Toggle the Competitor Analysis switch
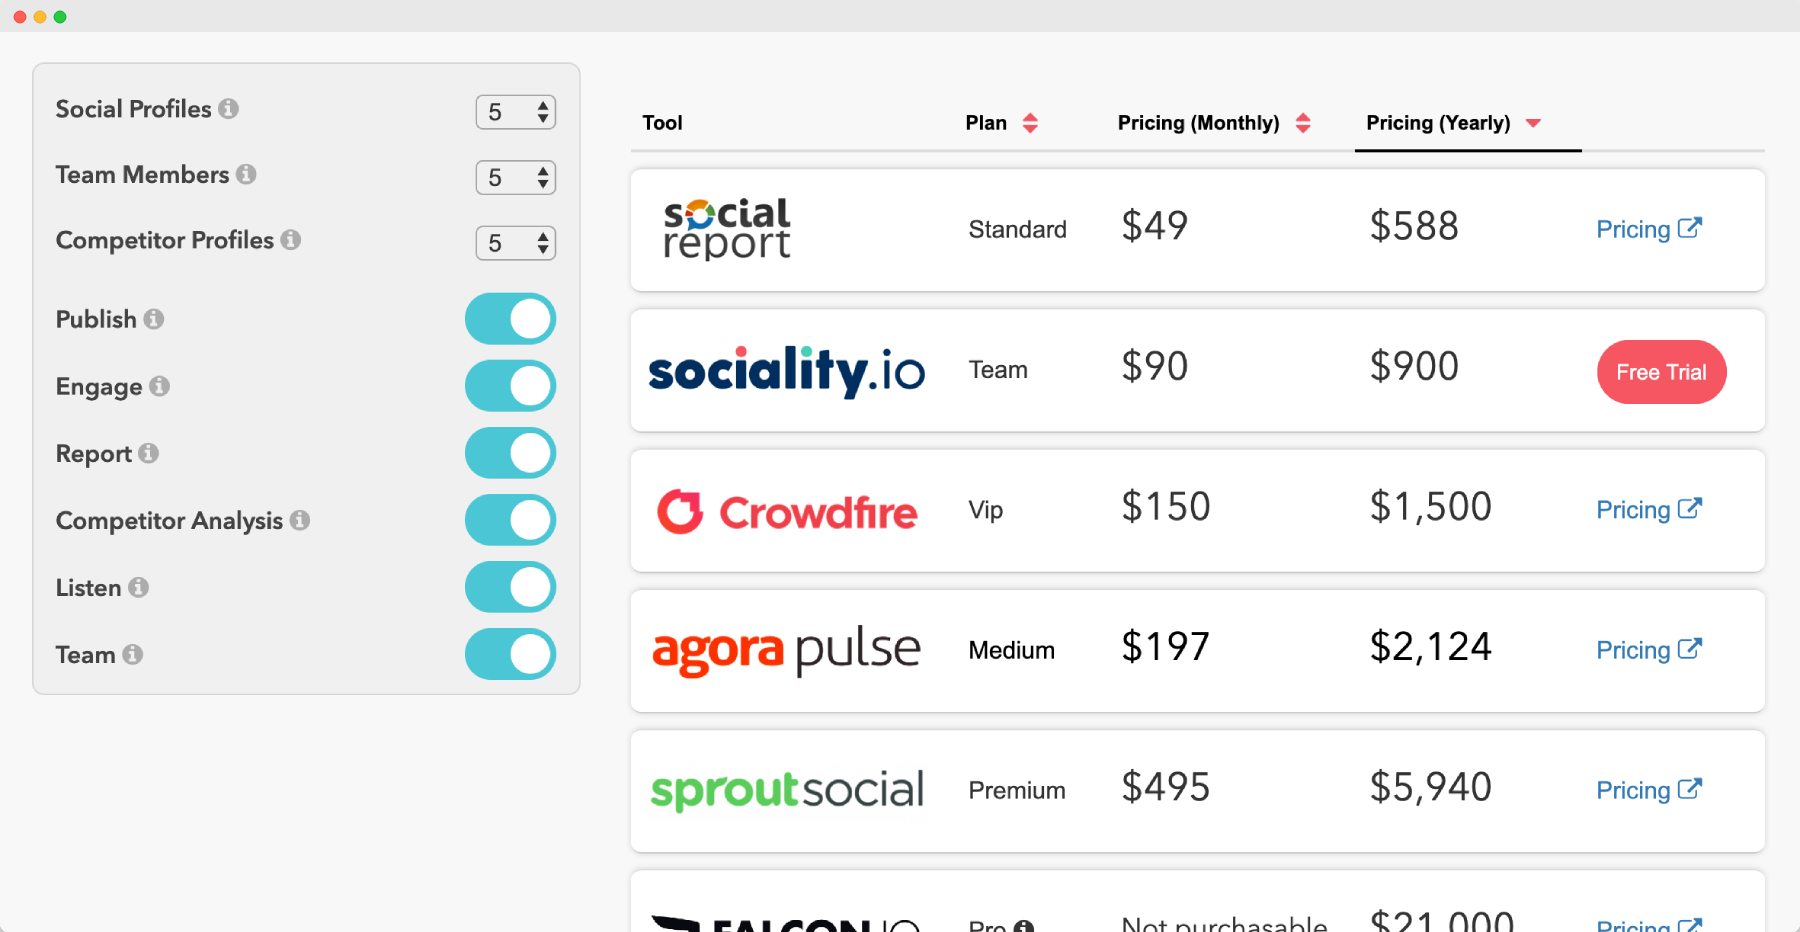 [x=510, y=520]
